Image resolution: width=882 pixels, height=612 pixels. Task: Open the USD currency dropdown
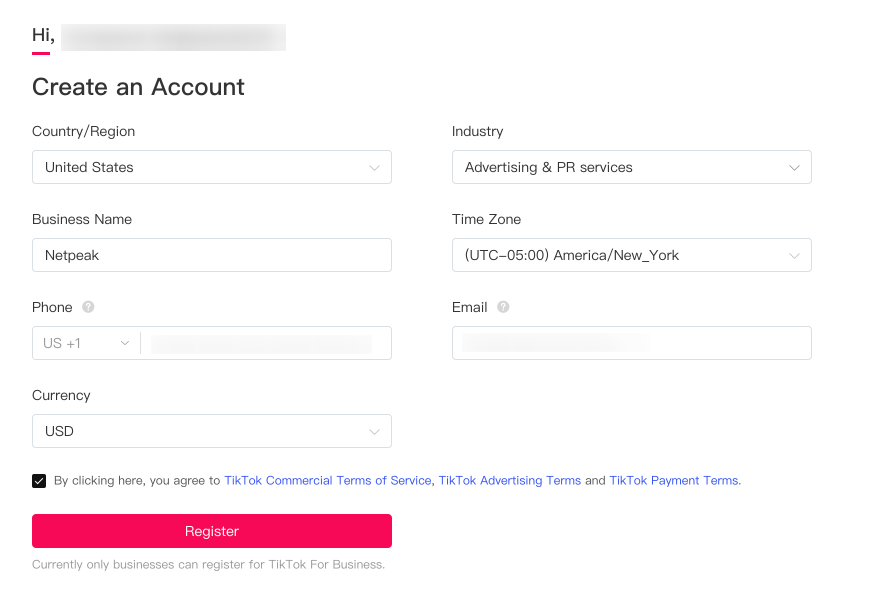[x=212, y=431]
